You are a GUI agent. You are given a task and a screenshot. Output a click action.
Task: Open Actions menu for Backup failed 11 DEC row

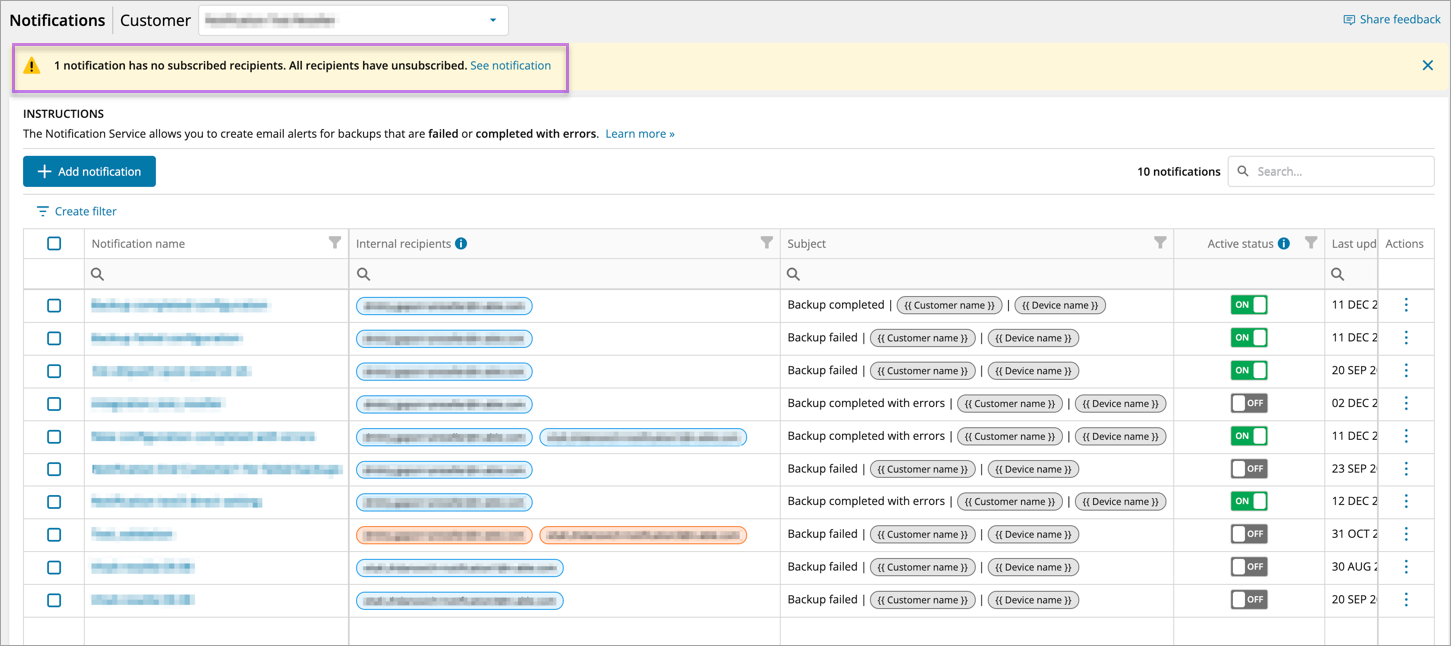click(1406, 338)
